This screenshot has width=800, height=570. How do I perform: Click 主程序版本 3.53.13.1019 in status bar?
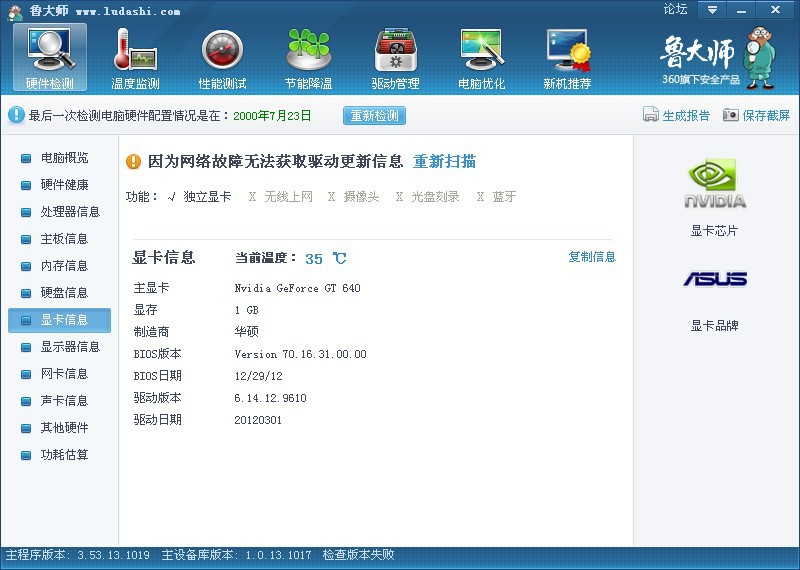(x=78, y=555)
